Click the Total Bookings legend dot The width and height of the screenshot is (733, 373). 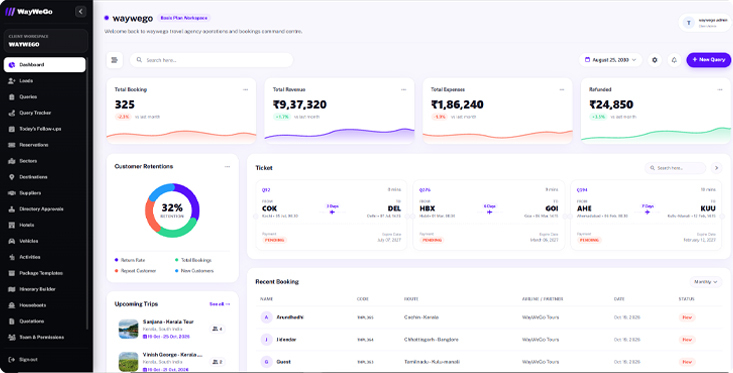click(x=177, y=260)
